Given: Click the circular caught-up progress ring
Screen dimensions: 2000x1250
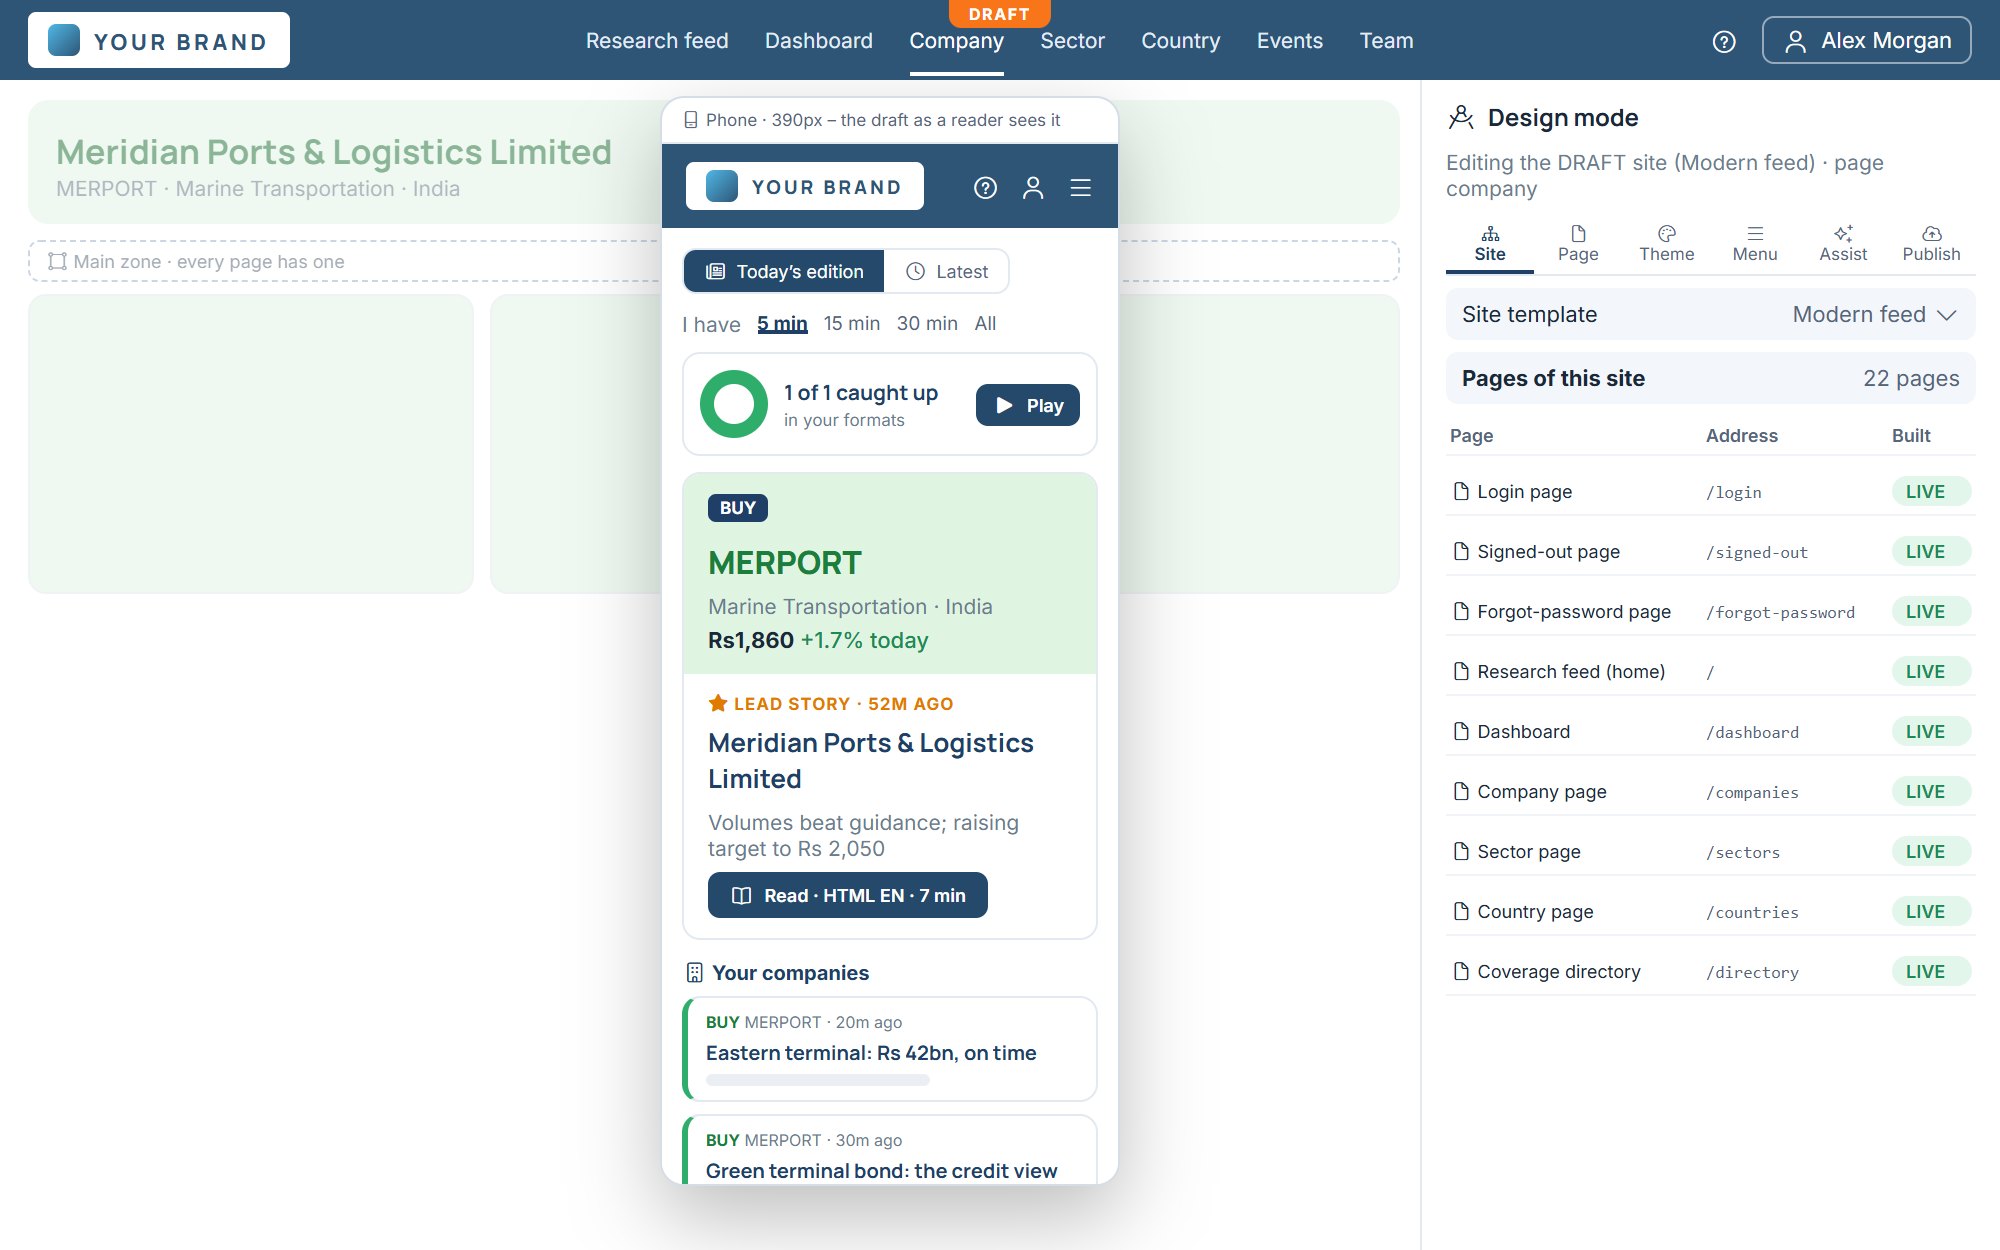Looking at the screenshot, I should [734, 404].
